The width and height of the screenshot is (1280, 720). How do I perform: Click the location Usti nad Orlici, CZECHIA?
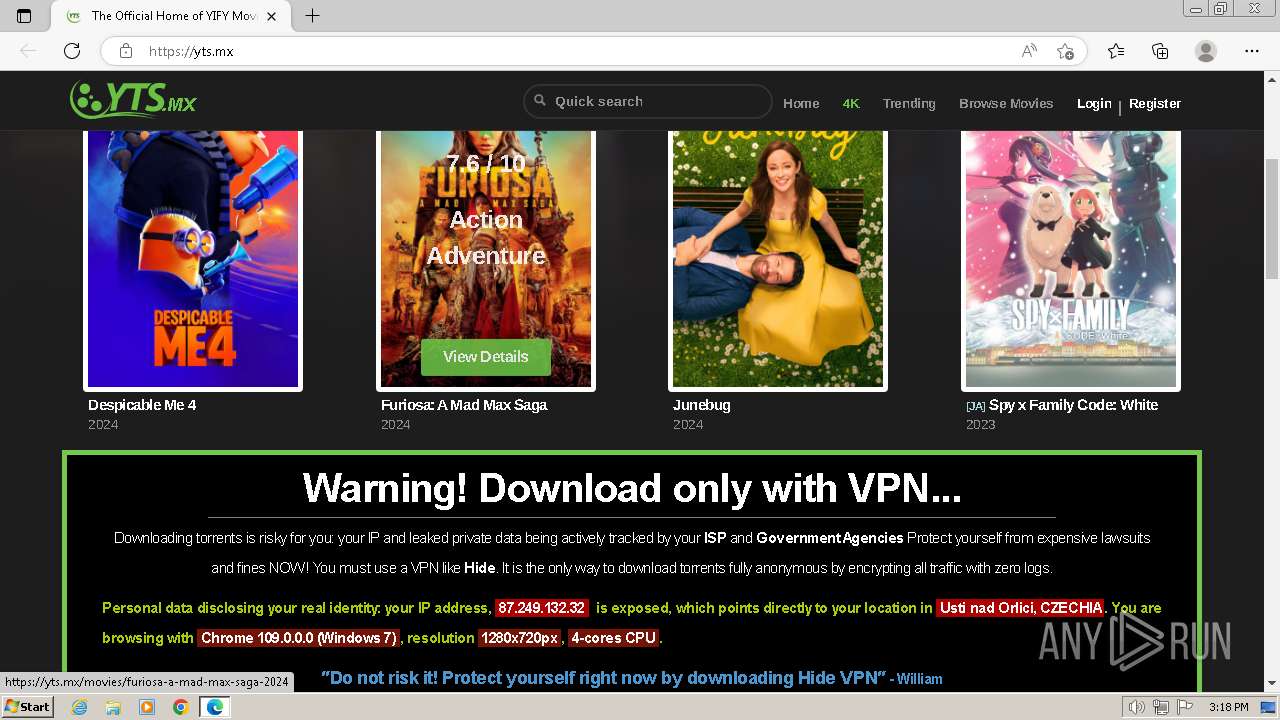pos(1021,608)
